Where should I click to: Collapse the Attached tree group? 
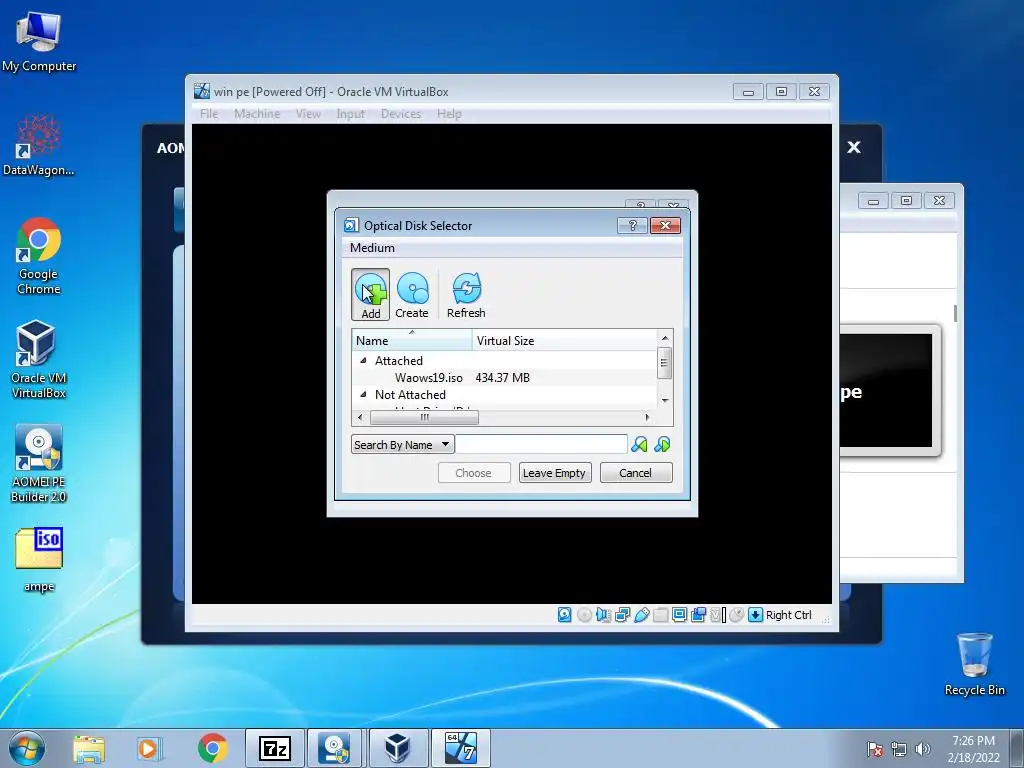[363, 360]
